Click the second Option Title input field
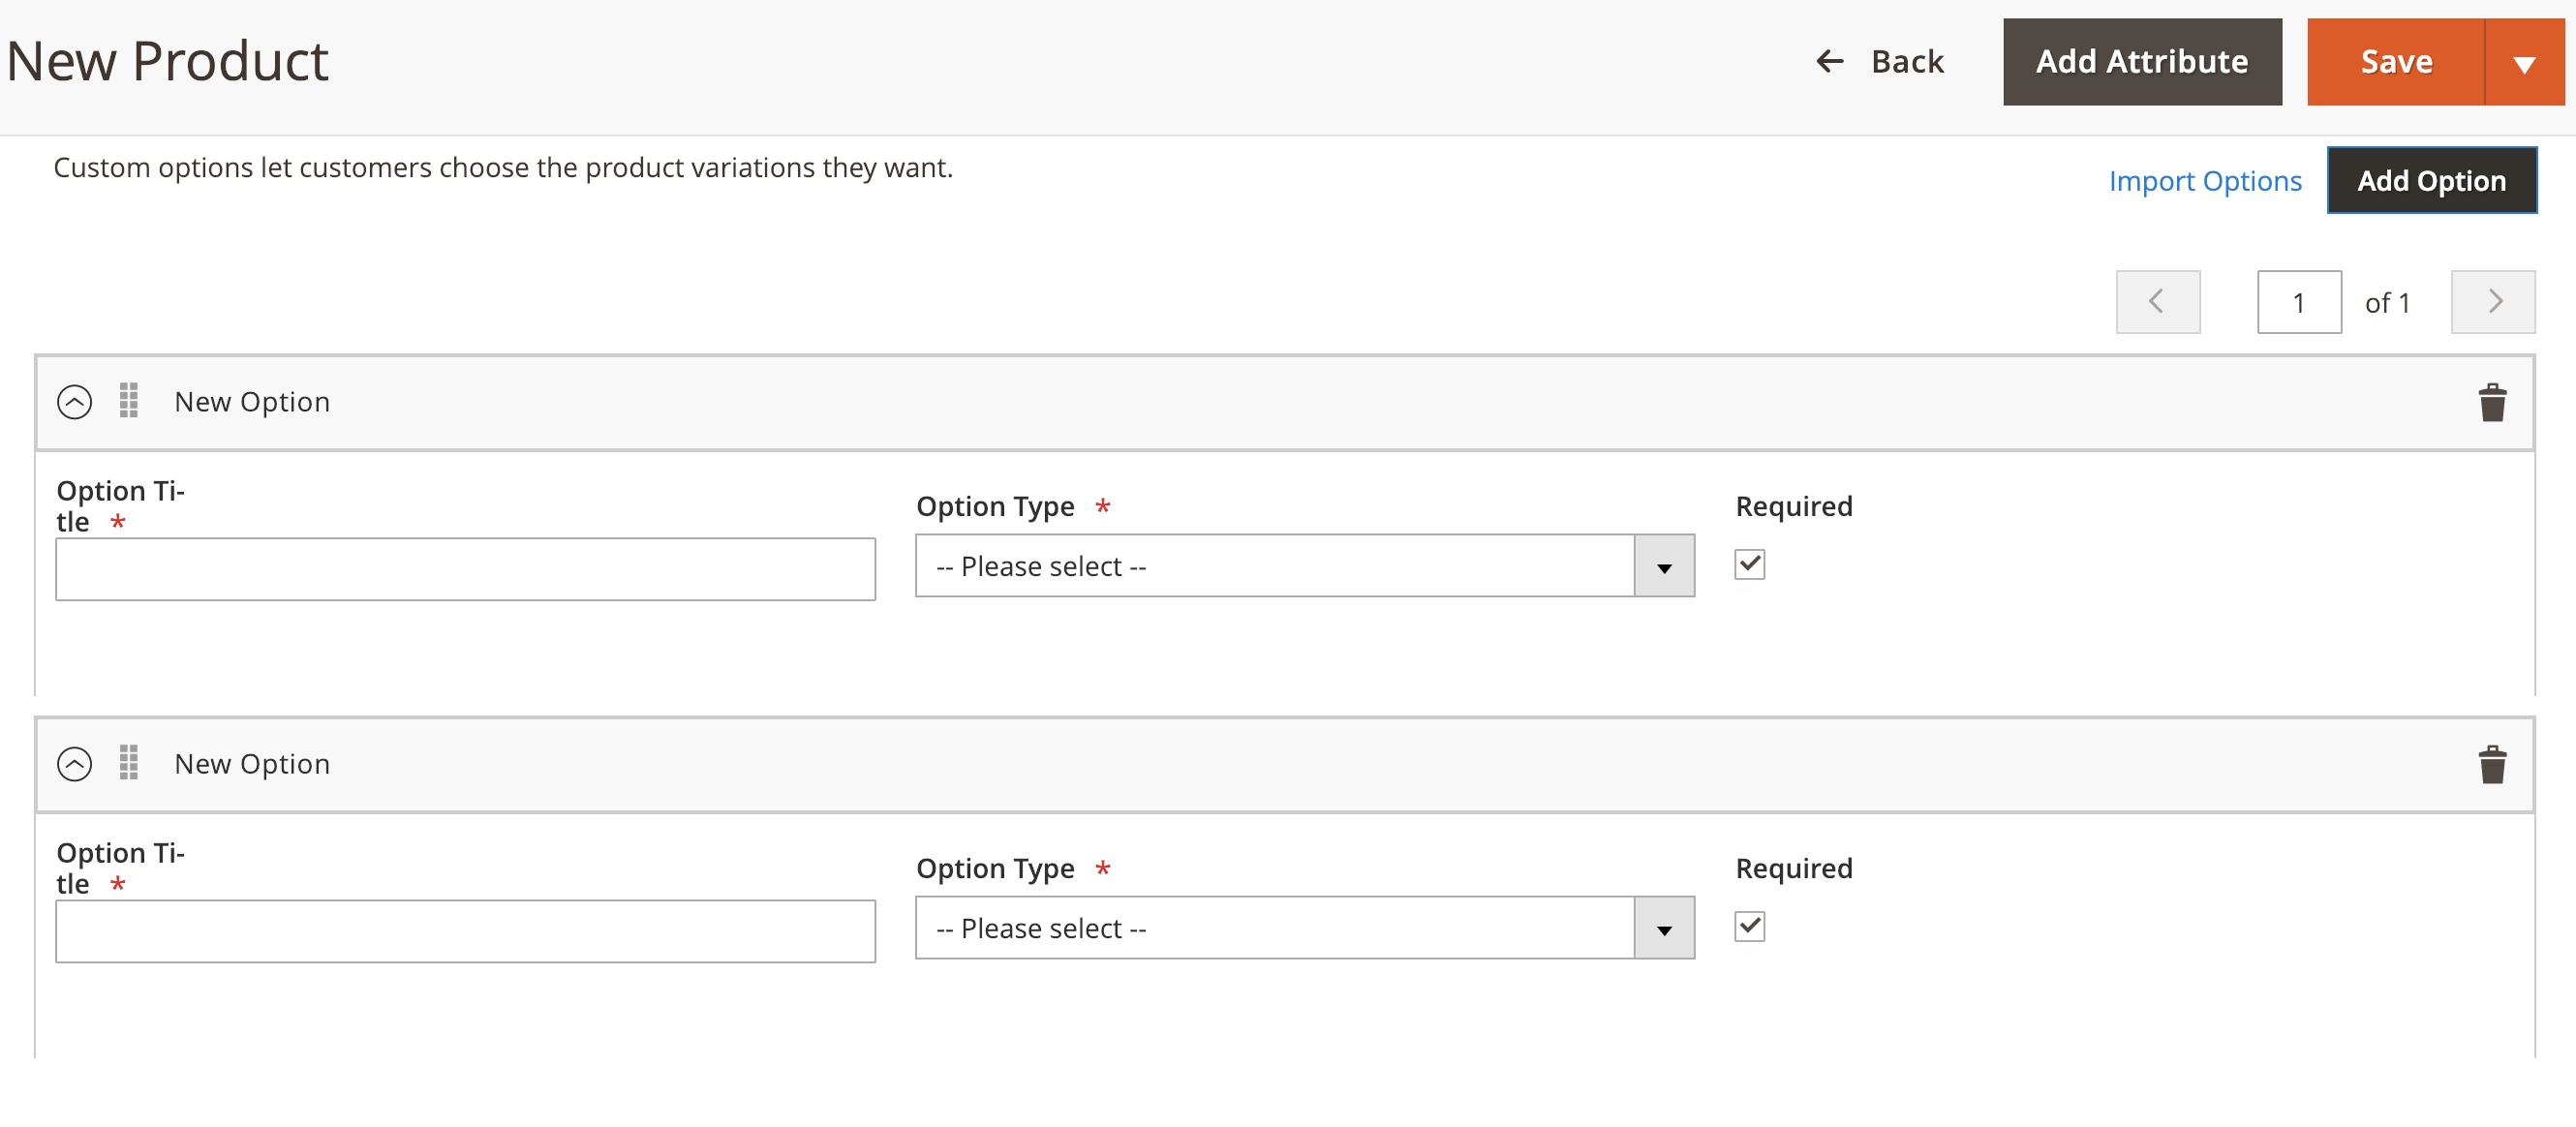 pyautogui.click(x=465, y=931)
